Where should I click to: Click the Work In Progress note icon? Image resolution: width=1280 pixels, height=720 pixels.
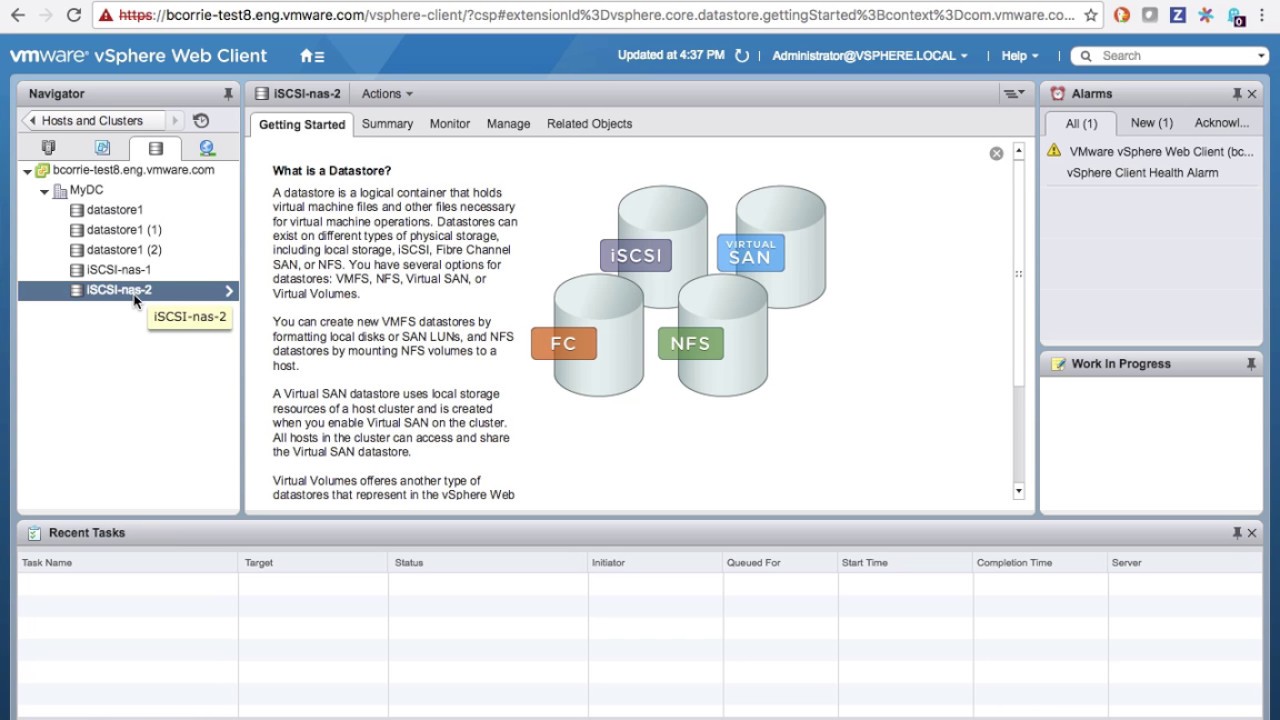pos(1058,364)
